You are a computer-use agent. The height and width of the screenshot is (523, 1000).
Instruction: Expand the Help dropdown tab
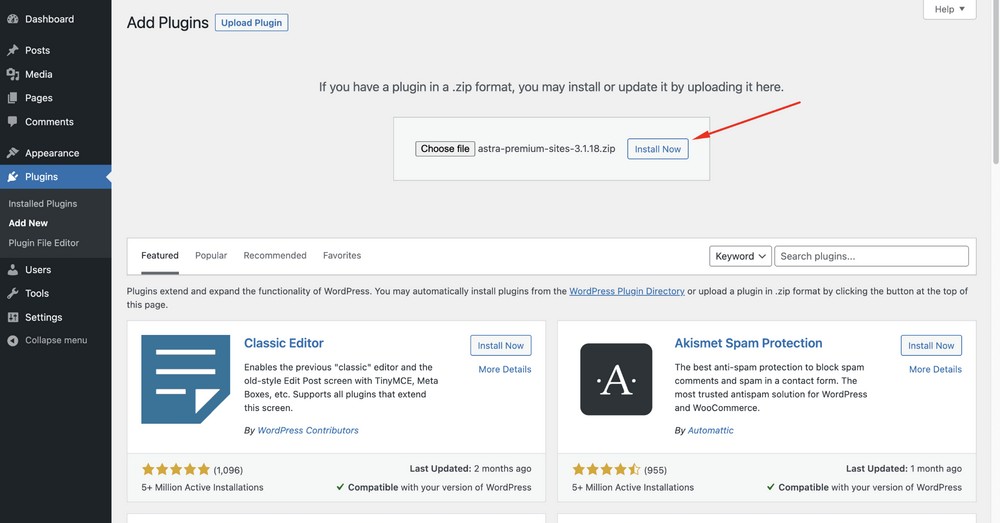click(950, 9)
